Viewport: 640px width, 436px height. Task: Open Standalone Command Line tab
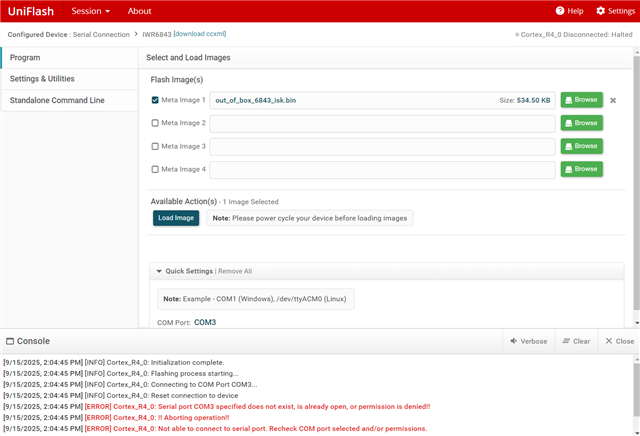pyautogui.click(x=69, y=100)
